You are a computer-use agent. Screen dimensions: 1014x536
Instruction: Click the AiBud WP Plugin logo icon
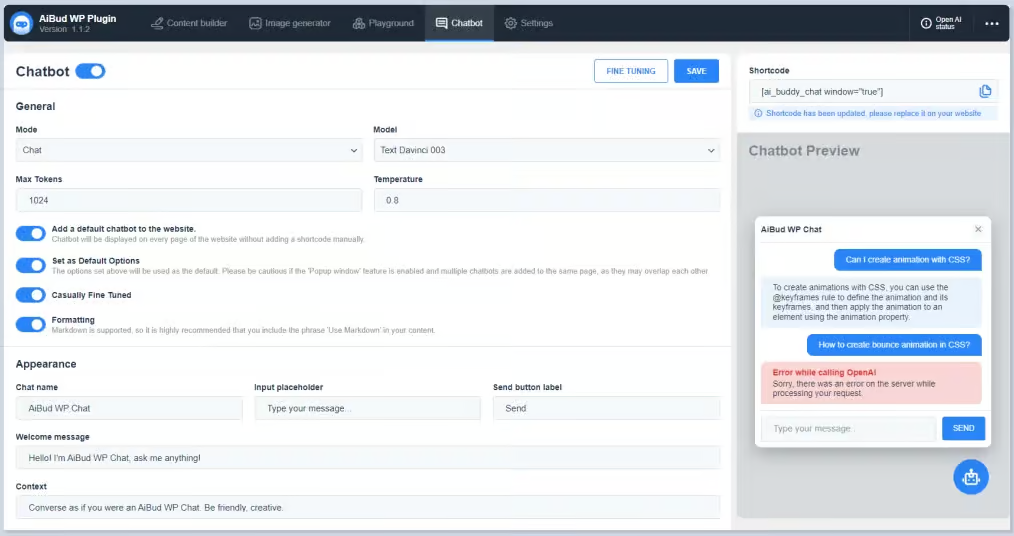click(x=21, y=23)
